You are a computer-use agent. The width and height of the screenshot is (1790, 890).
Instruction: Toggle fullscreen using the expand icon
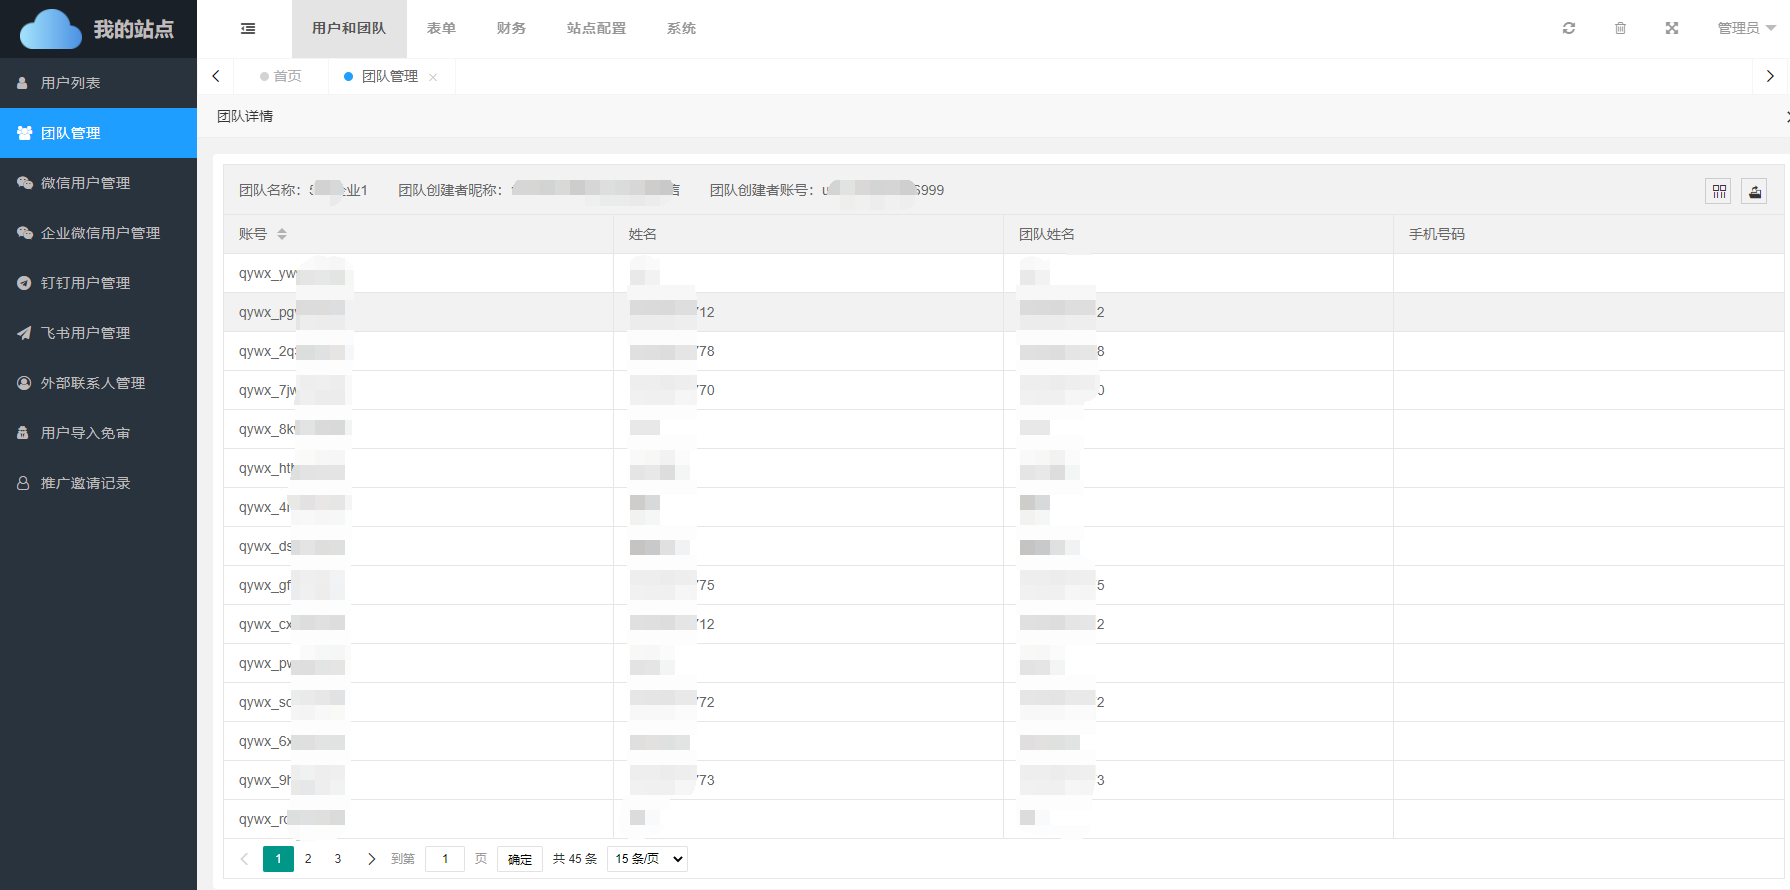1672,28
